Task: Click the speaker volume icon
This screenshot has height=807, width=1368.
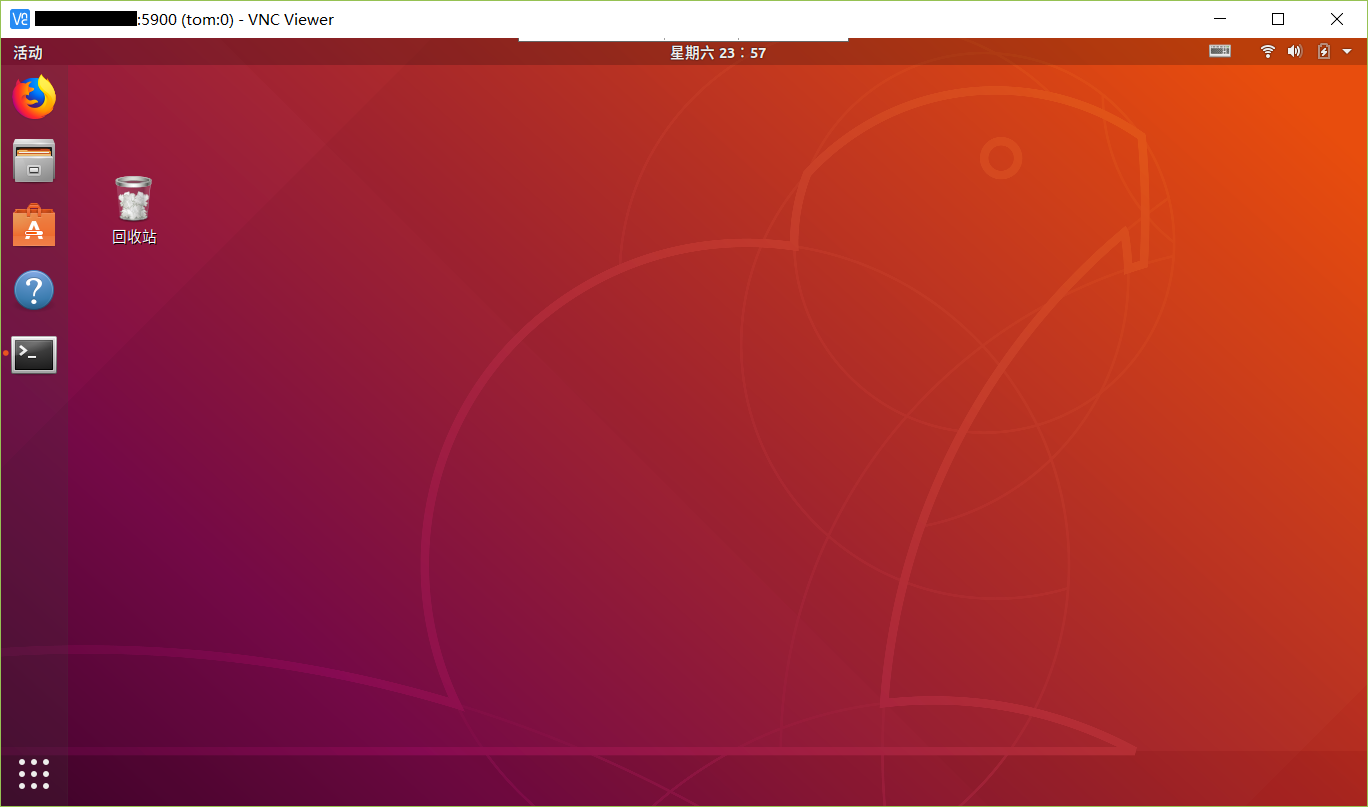Action: pyautogui.click(x=1294, y=51)
